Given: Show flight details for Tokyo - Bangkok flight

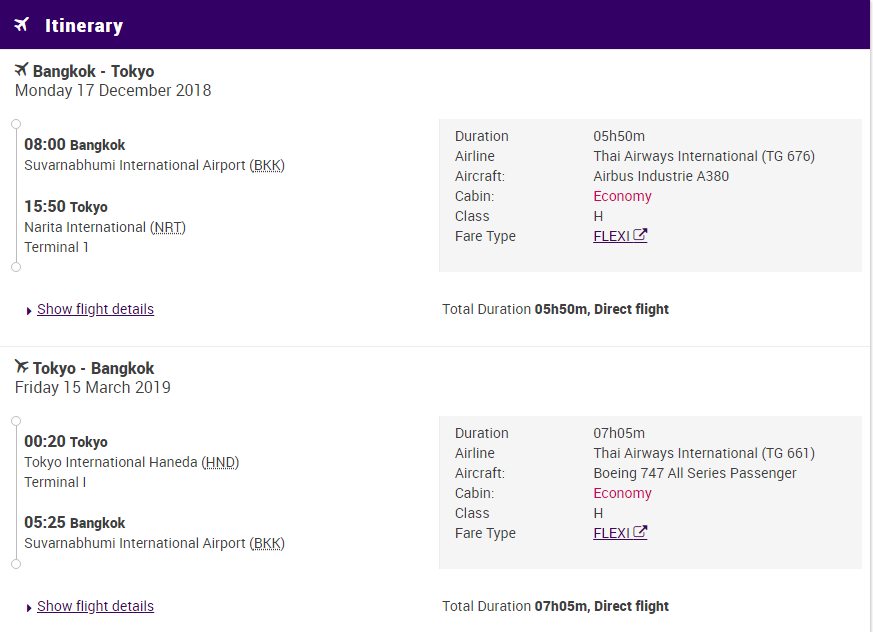Looking at the screenshot, I should [95, 606].
